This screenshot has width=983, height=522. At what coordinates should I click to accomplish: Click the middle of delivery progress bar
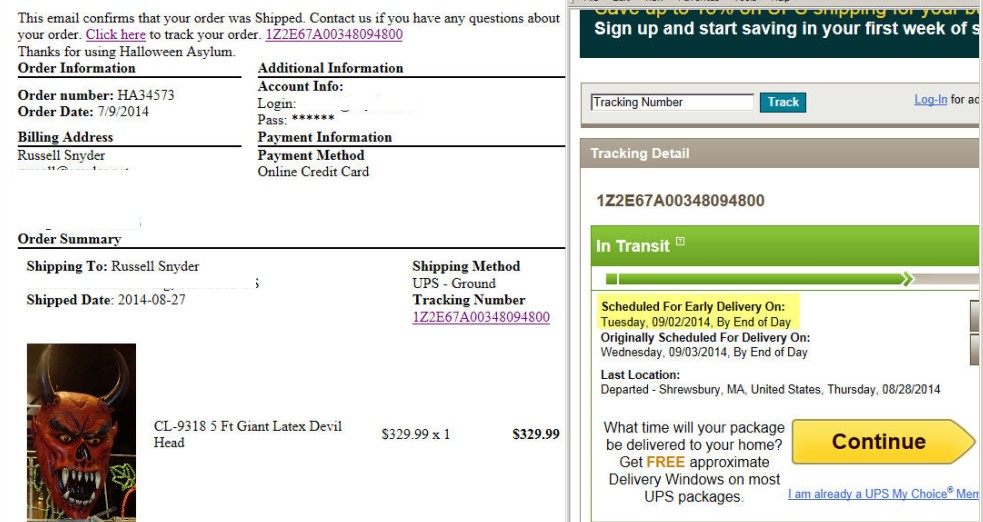coord(760,279)
